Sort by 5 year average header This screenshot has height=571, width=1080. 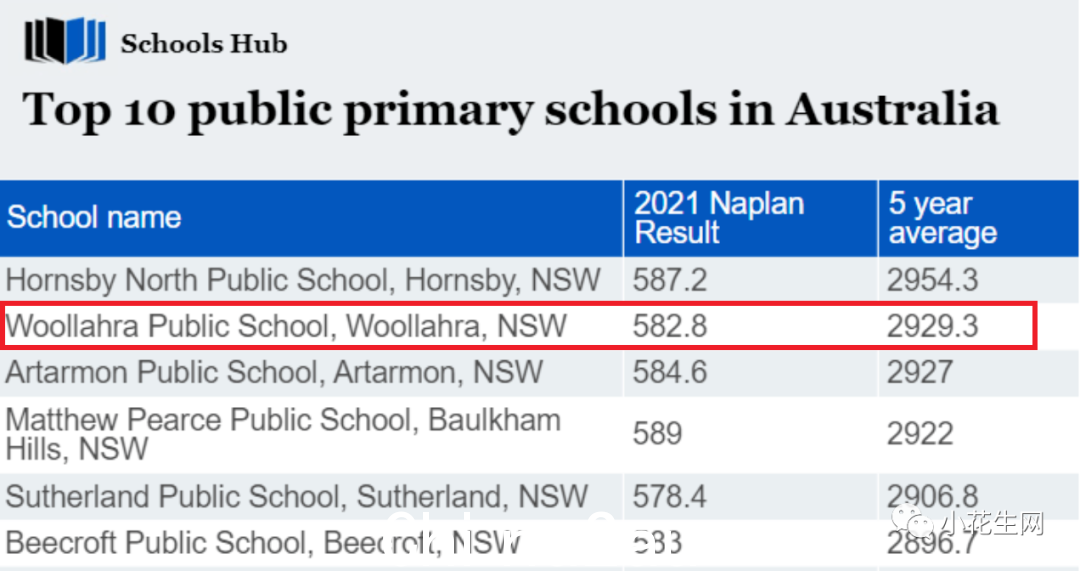(942, 218)
